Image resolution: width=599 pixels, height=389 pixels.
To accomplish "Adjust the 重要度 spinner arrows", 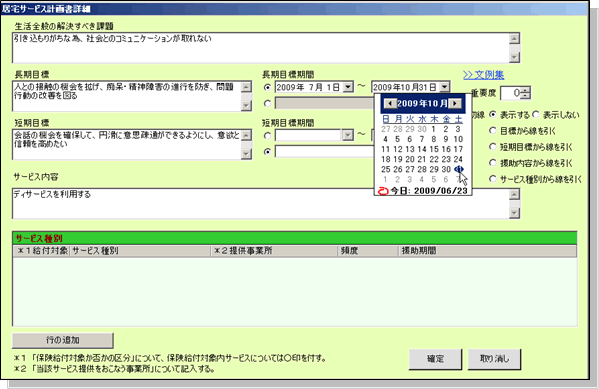I will pyautogui.click(x=526, y=93).
